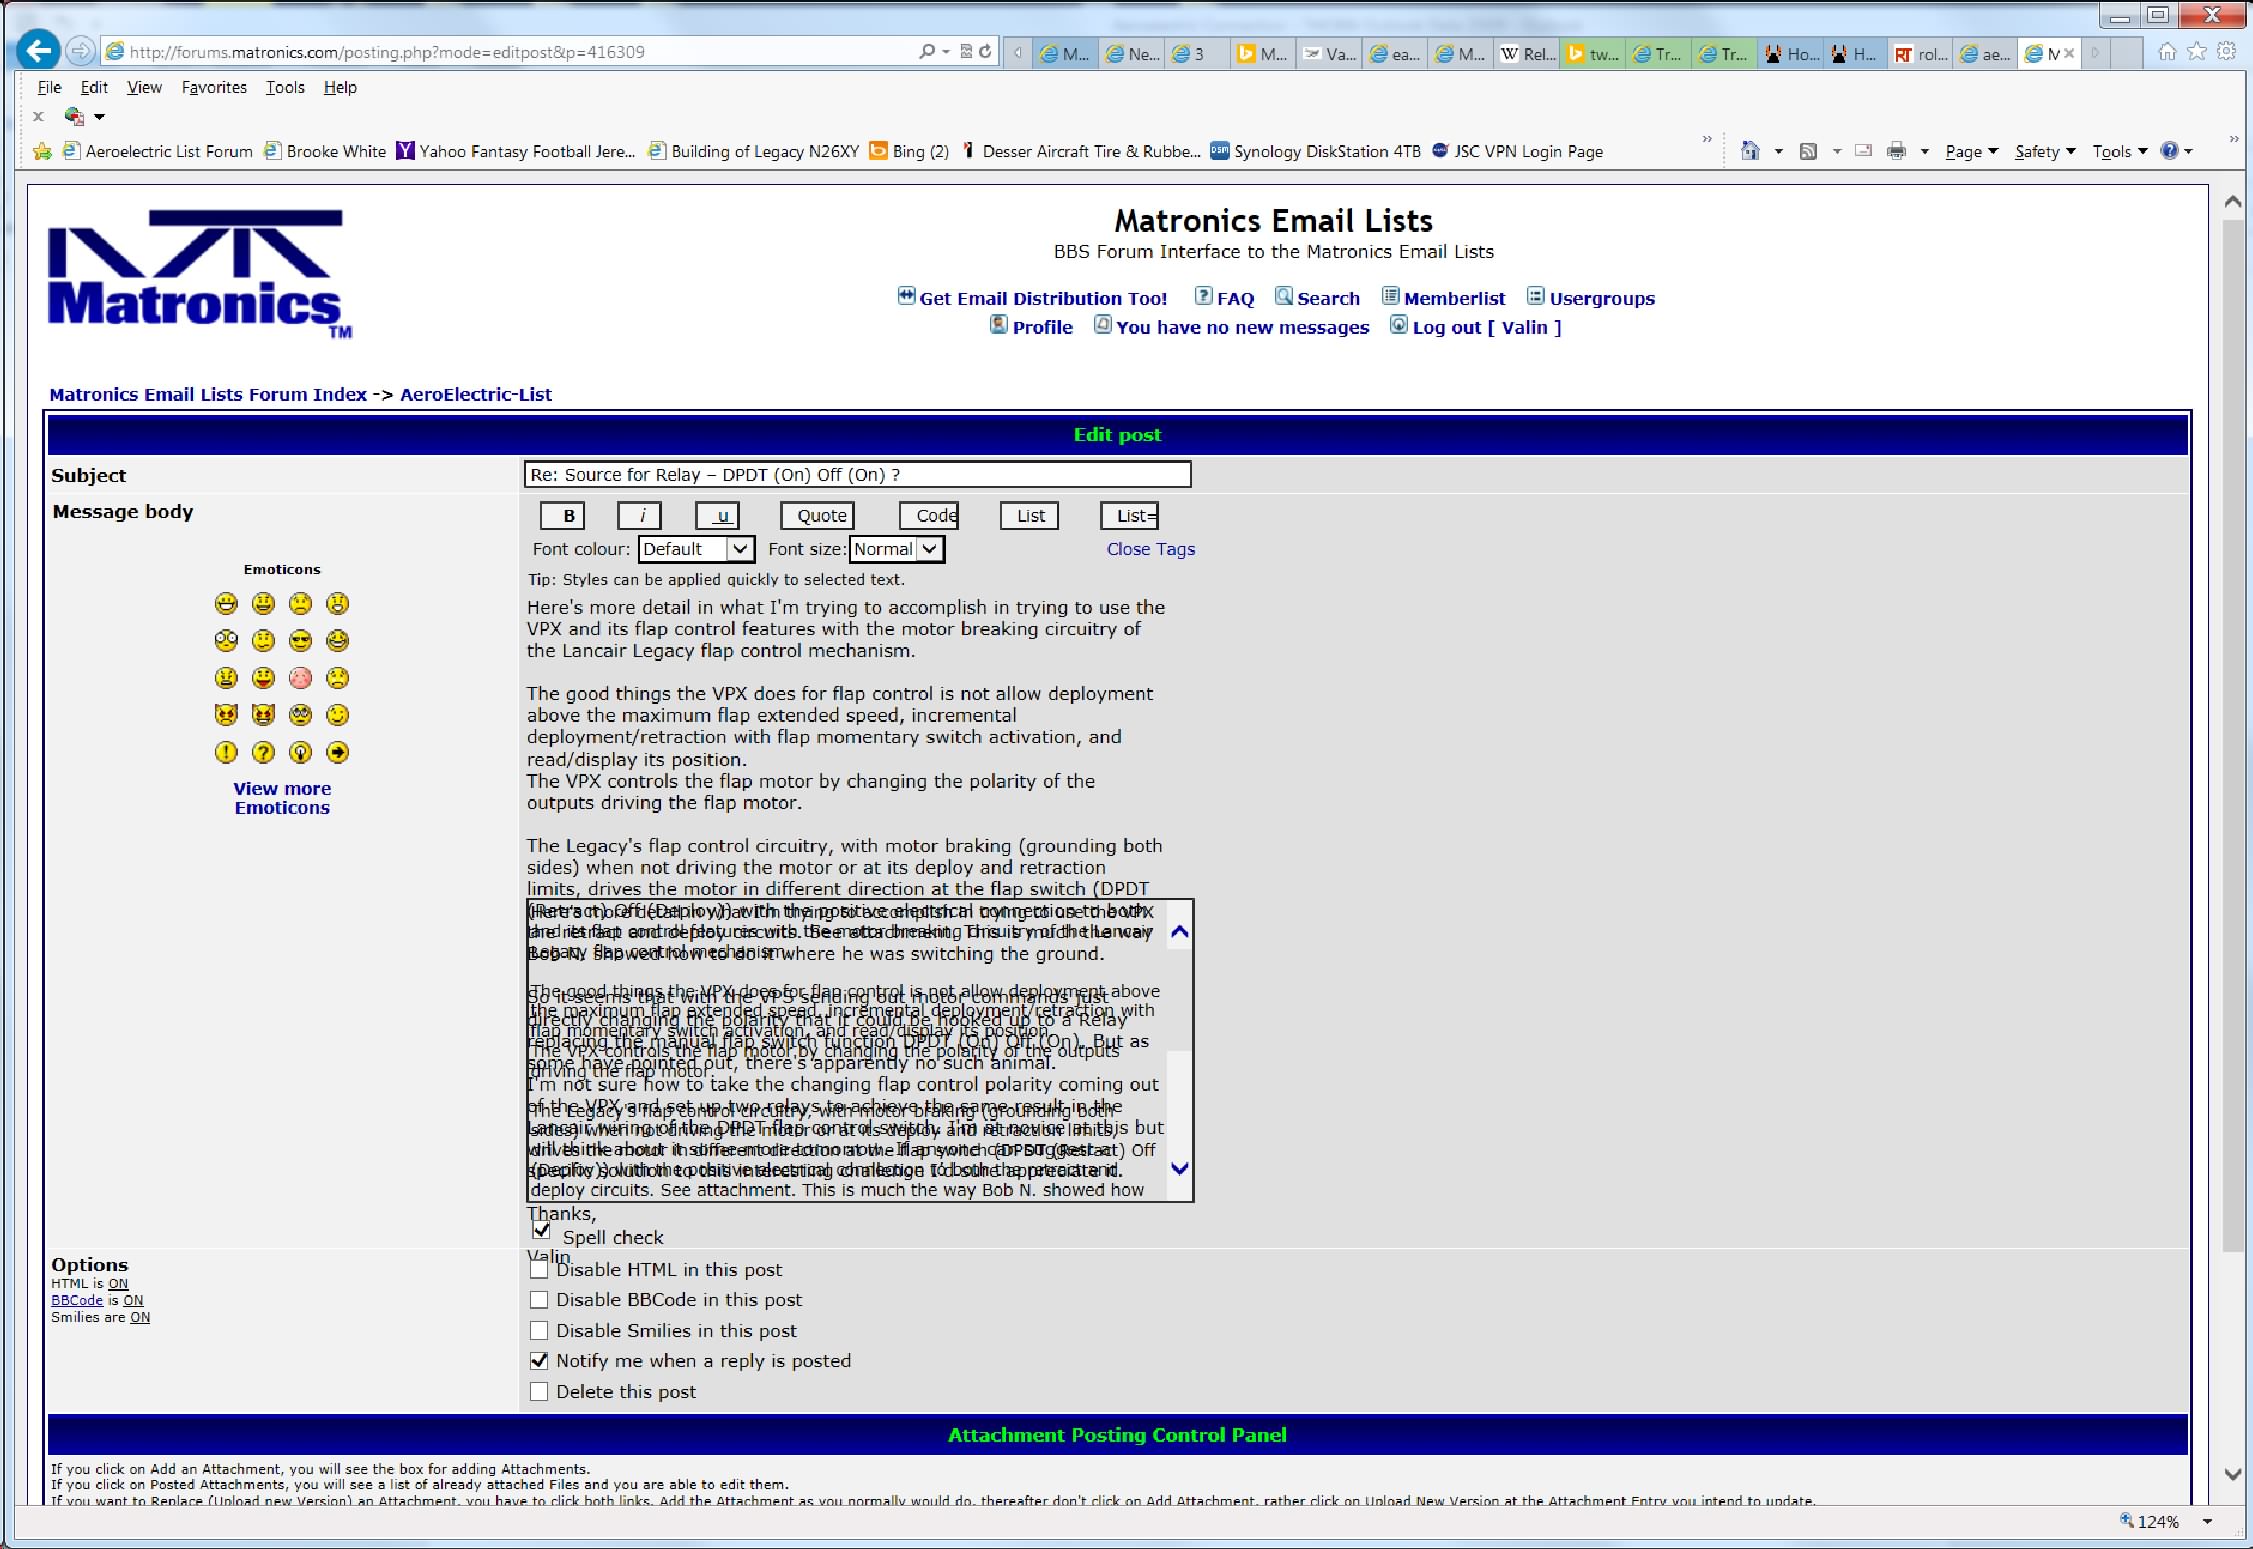The image size is (2253, 1549).
Task: Insert the winking emoticon
Action: 337,714
